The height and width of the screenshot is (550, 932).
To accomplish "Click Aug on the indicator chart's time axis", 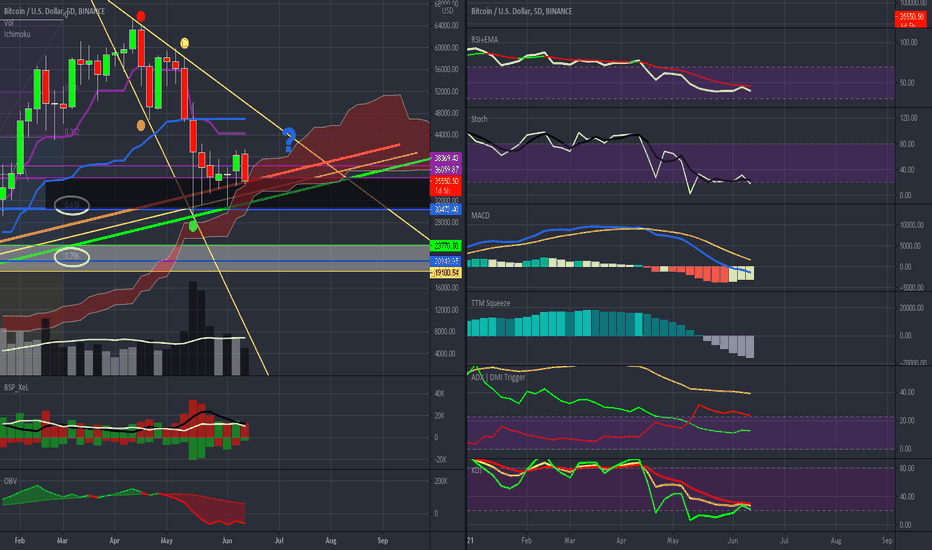I will coord(836,540).
